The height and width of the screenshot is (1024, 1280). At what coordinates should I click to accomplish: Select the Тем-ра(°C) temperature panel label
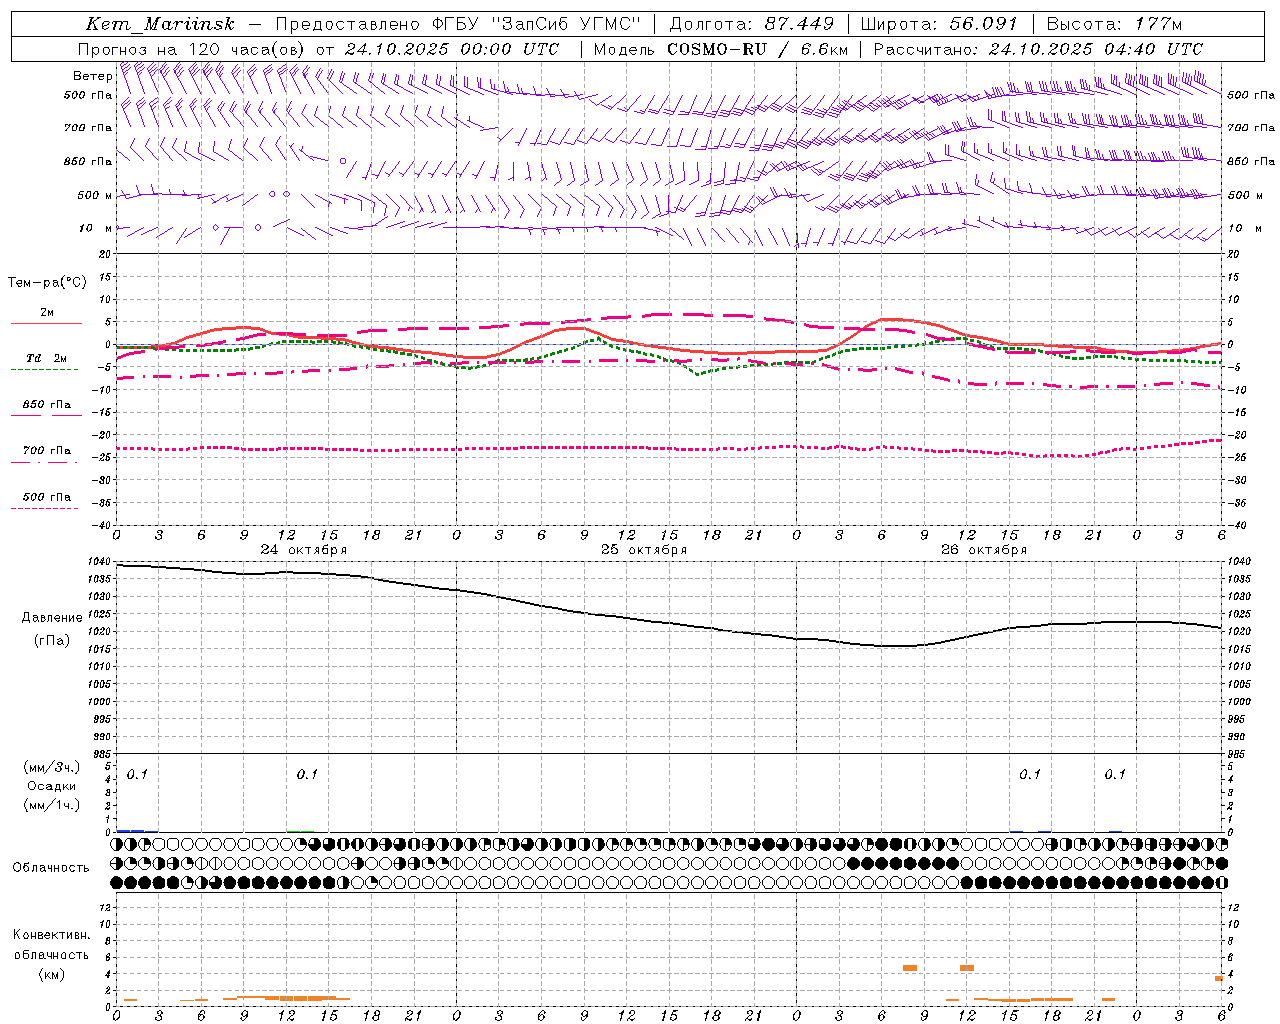tap(47, 283)
